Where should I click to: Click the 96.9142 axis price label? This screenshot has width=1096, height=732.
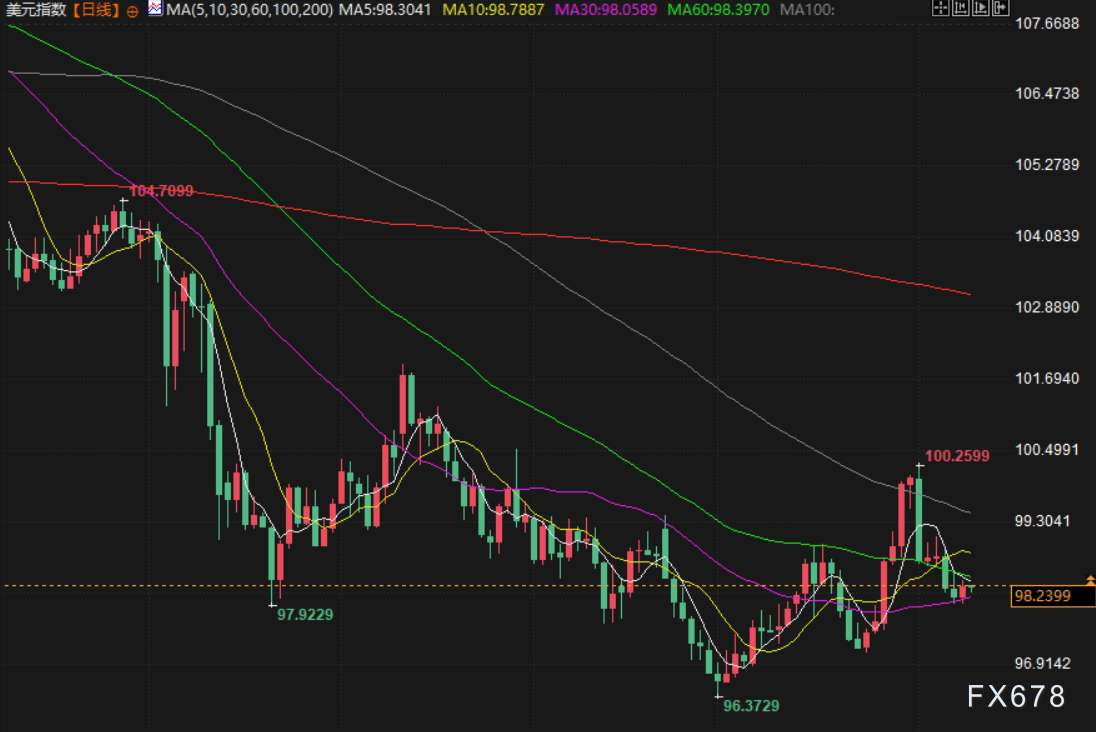coord(1042,663)
